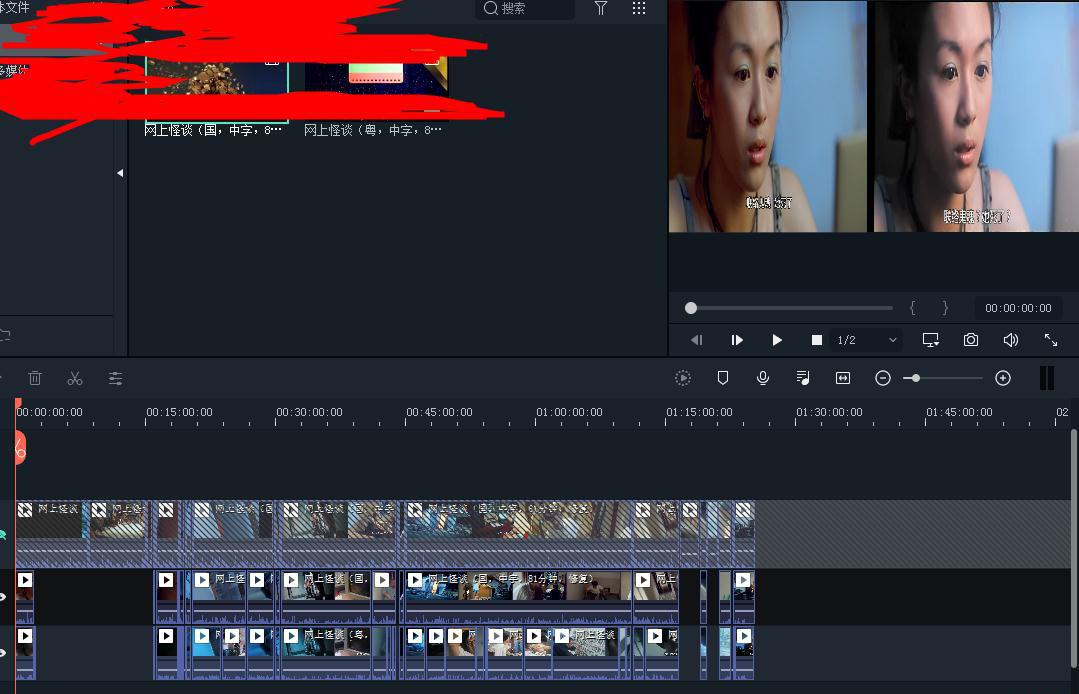Click ruler mark 00:15:00:00
The width and height of the screenshot is (1079, 694).
(179, 412)
